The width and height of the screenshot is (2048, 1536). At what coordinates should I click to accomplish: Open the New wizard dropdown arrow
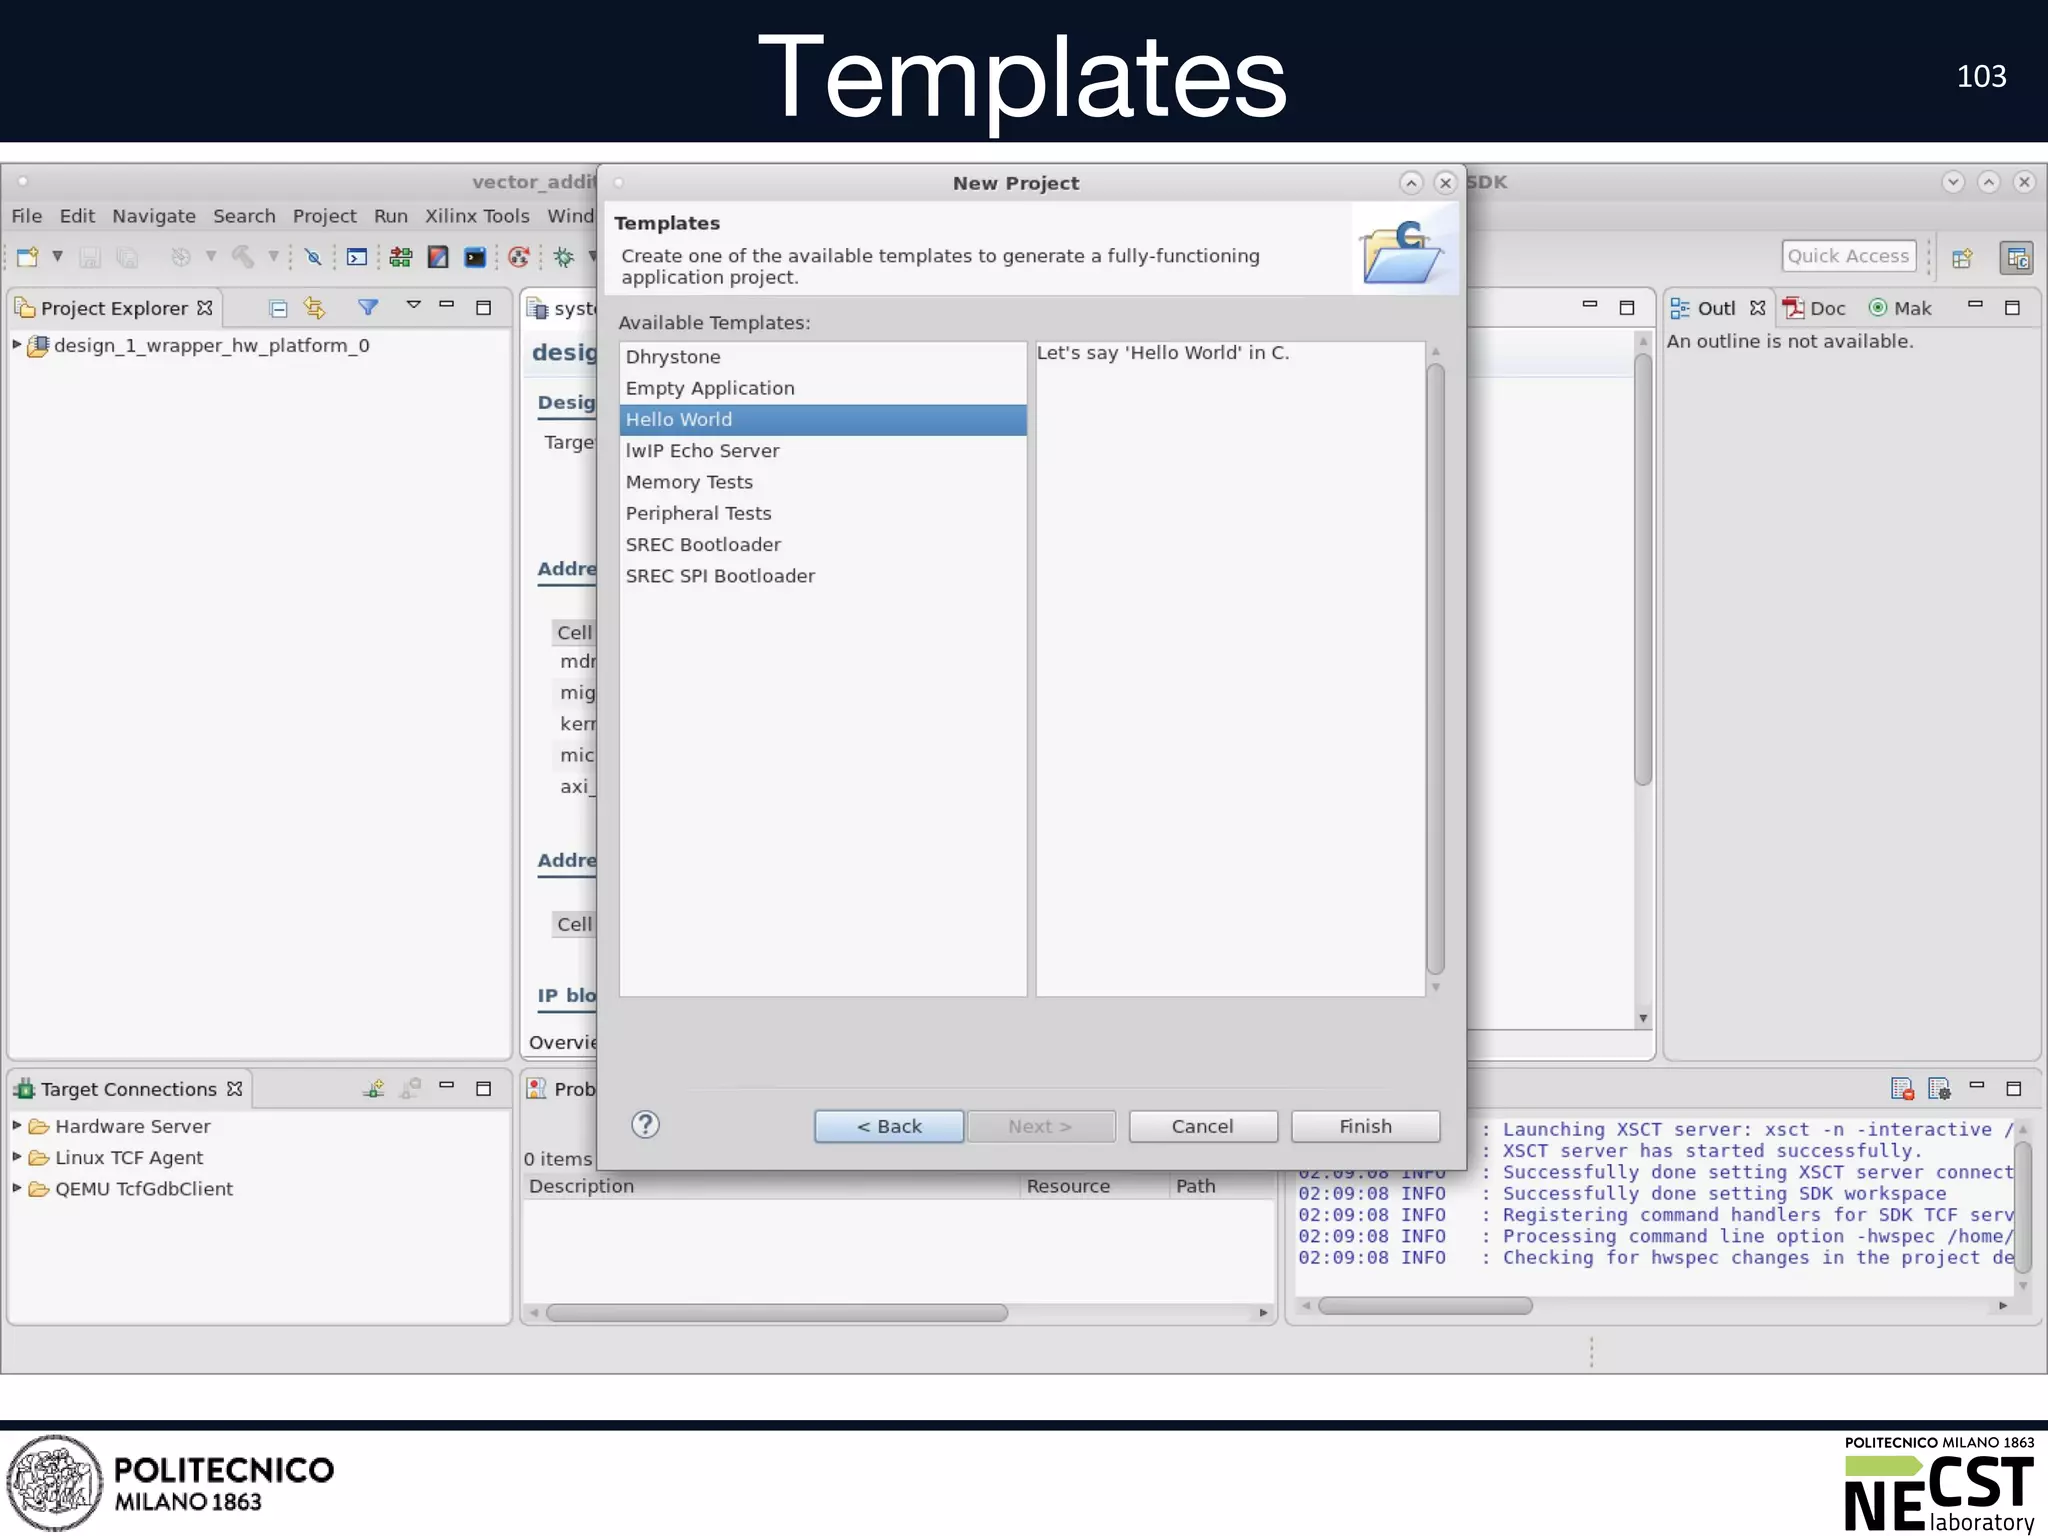pyautogui.click(x=58, y=257)
